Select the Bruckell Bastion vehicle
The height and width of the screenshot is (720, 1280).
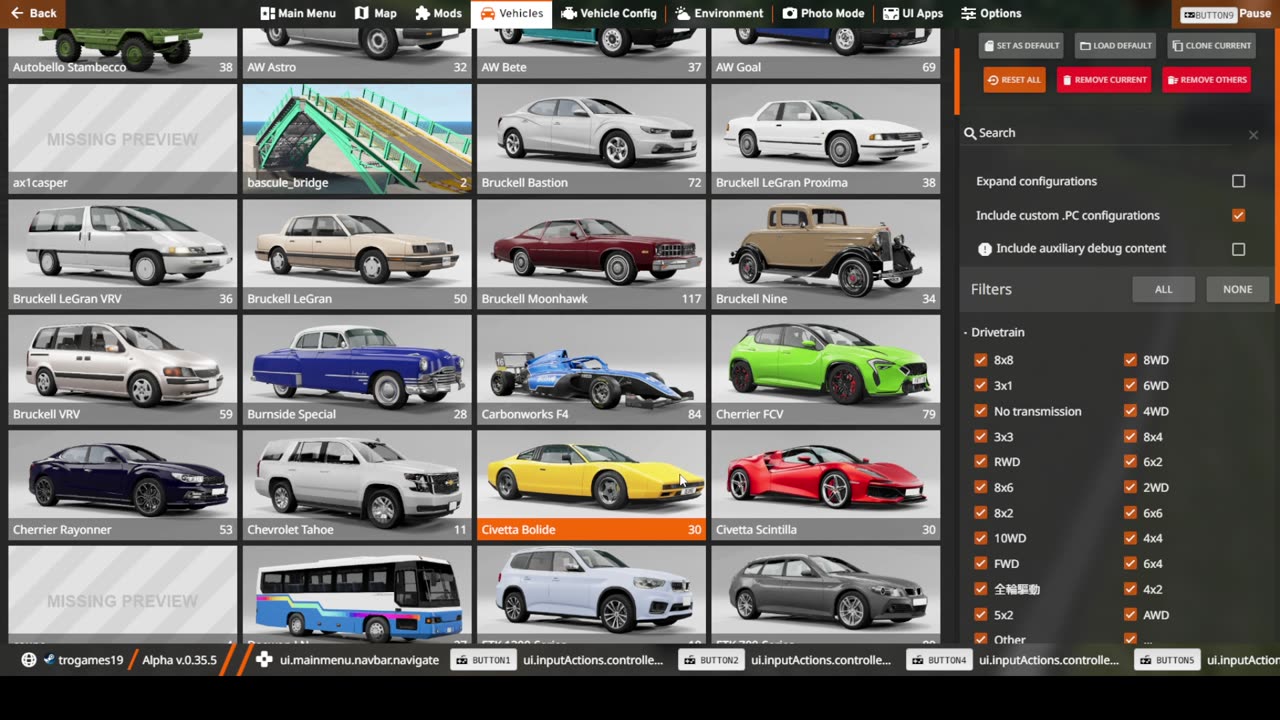click(591, 139)
